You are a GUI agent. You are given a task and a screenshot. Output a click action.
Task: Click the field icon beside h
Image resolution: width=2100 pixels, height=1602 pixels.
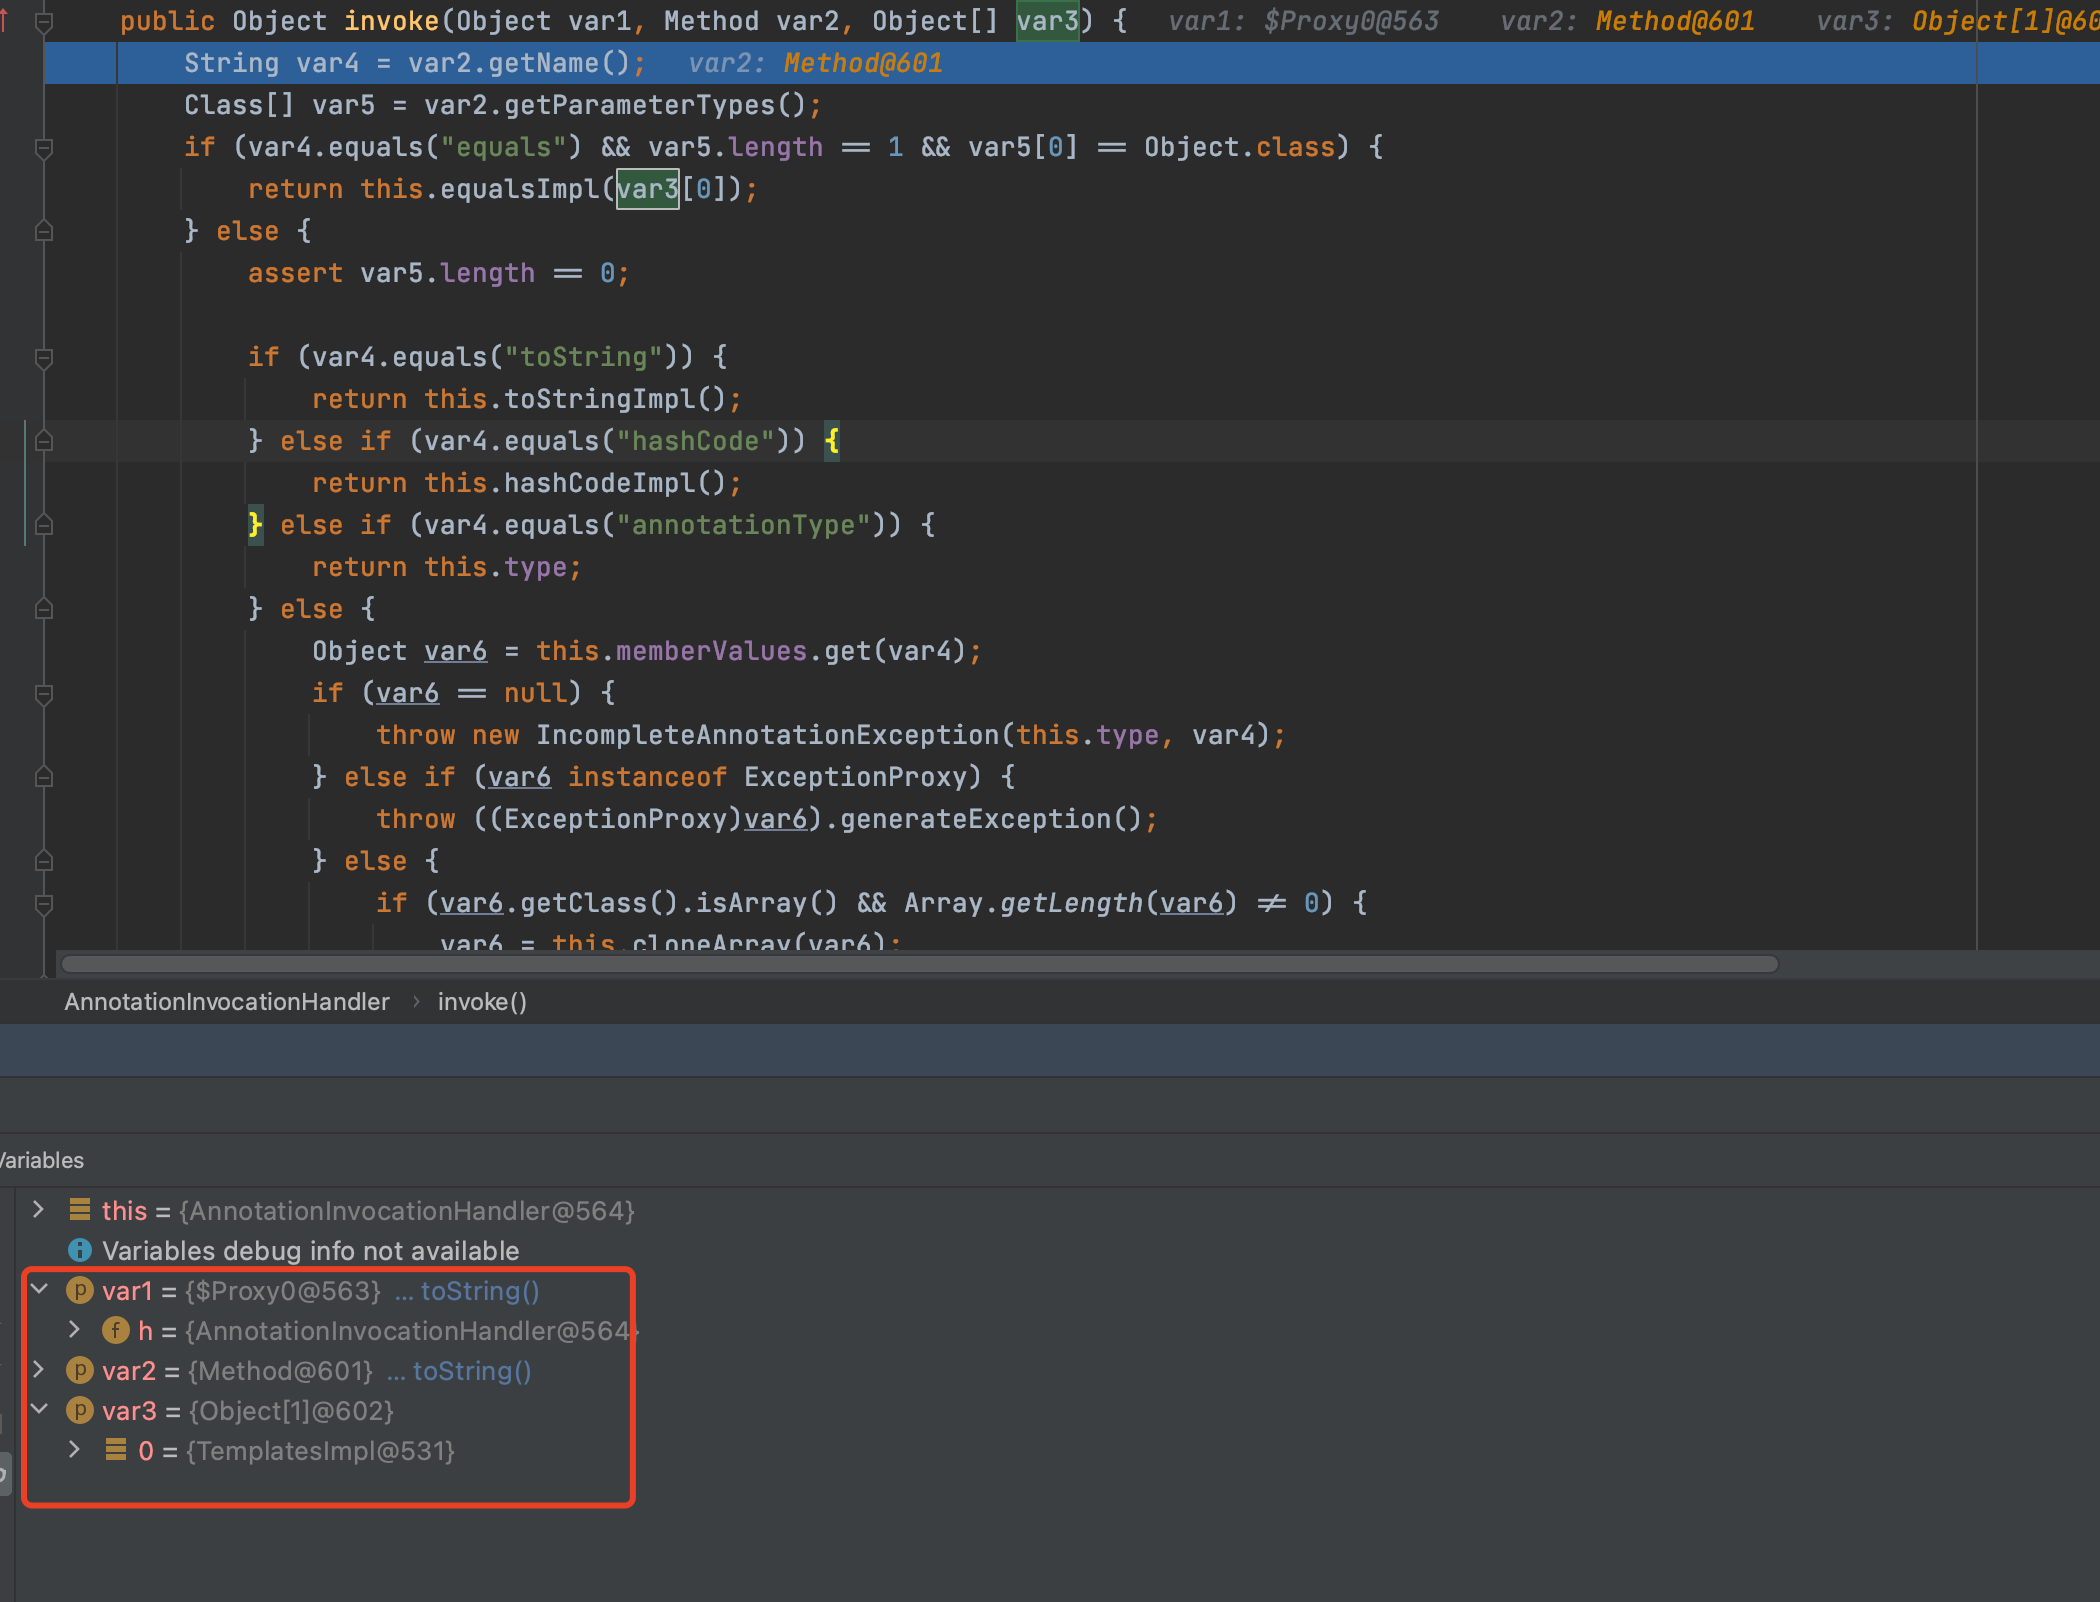[x=116, y=1330]
